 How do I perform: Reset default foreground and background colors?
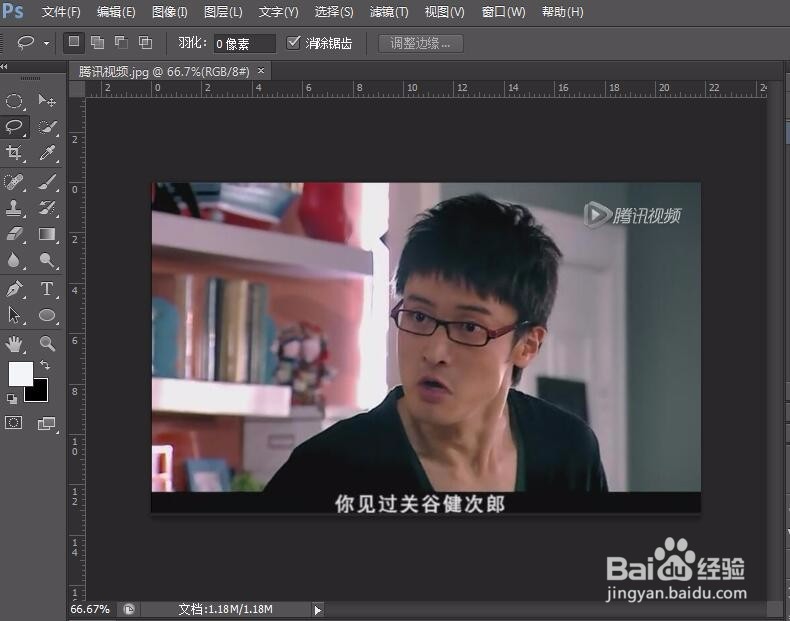(12, 399)
